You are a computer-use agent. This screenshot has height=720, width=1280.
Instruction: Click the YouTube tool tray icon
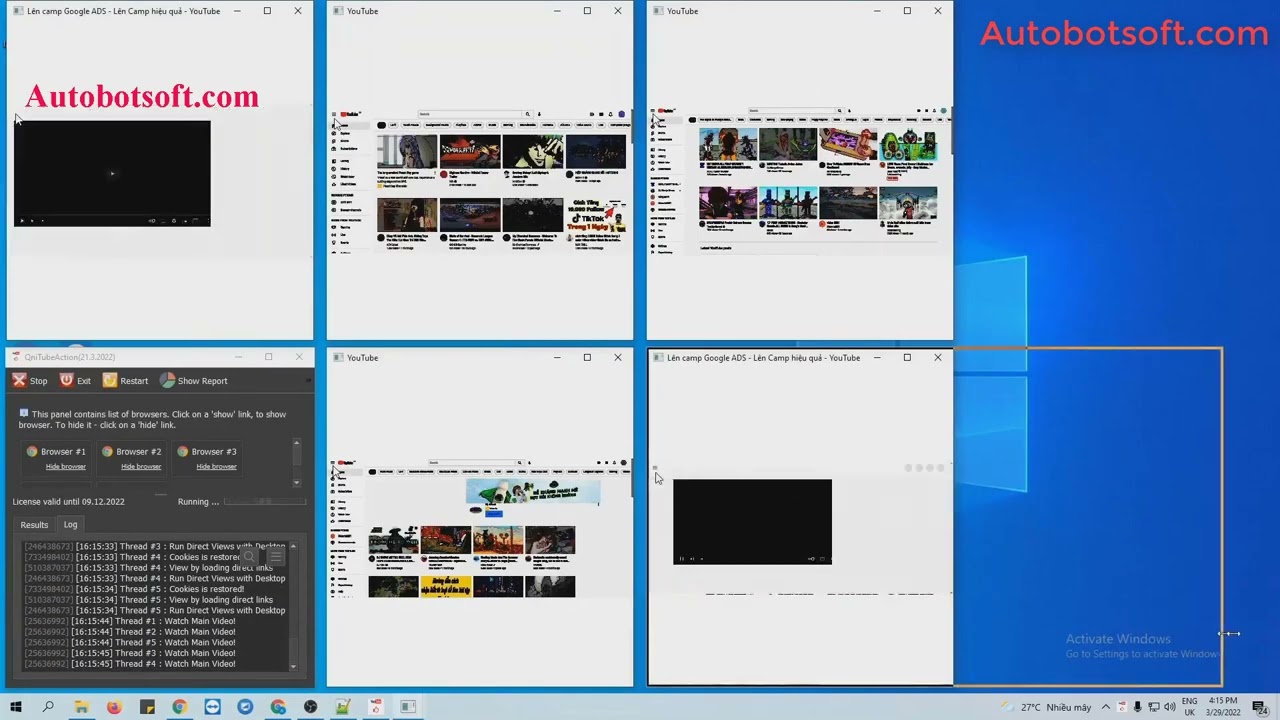[1123, 707]
